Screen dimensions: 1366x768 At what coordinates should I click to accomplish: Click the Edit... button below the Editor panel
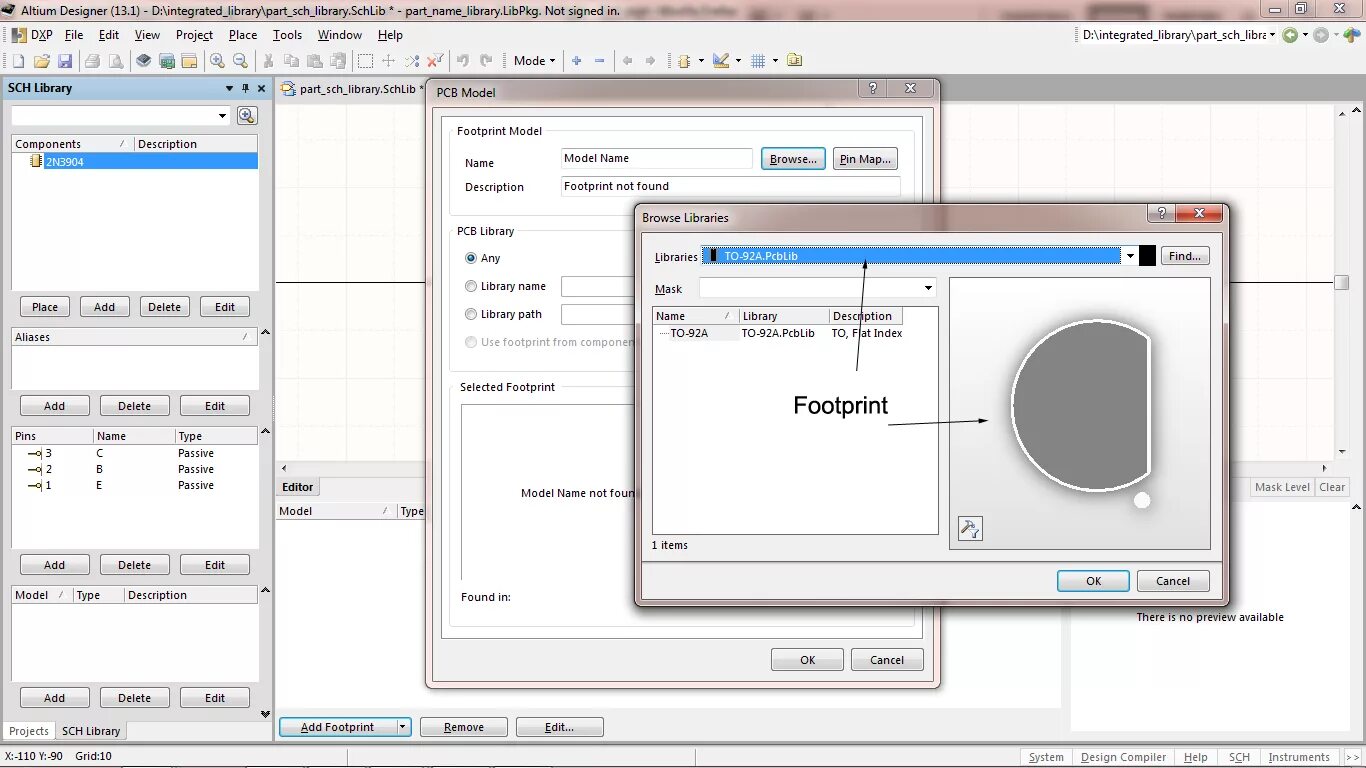pos(559,727)
